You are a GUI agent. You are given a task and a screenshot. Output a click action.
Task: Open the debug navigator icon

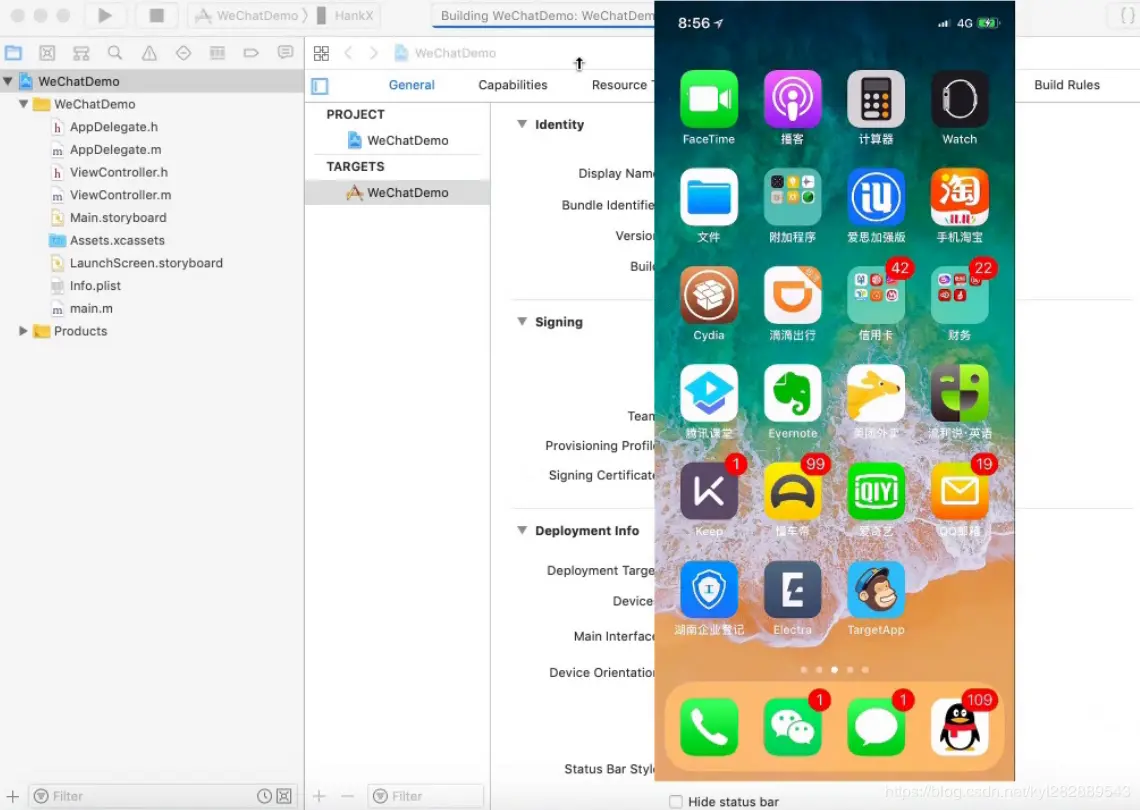217,52
